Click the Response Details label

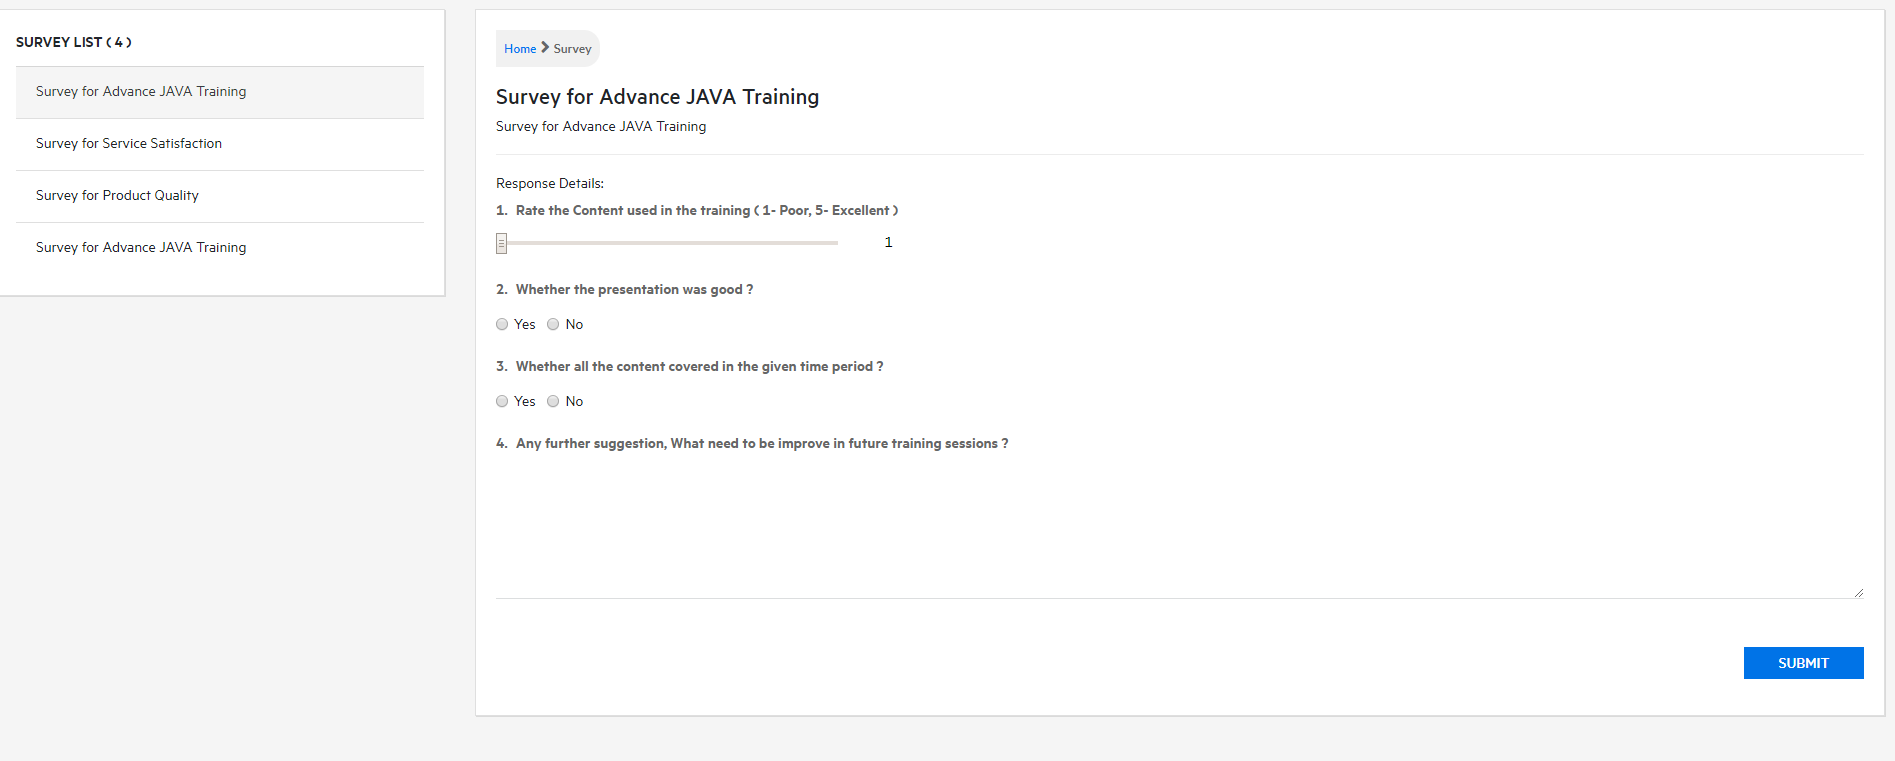pos(550,184)
